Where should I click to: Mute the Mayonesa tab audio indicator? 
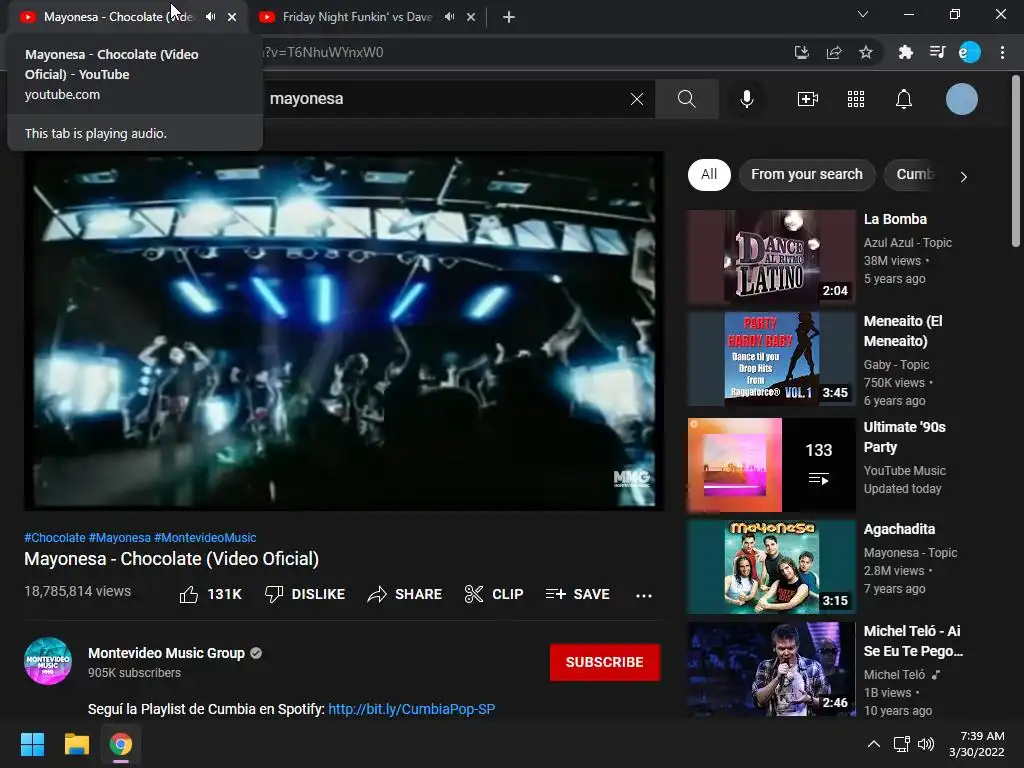[x=210, y=17]
